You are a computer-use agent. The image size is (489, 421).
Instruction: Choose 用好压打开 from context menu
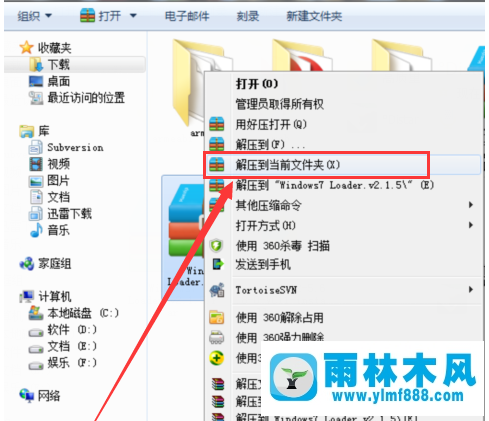click(271, 124)
